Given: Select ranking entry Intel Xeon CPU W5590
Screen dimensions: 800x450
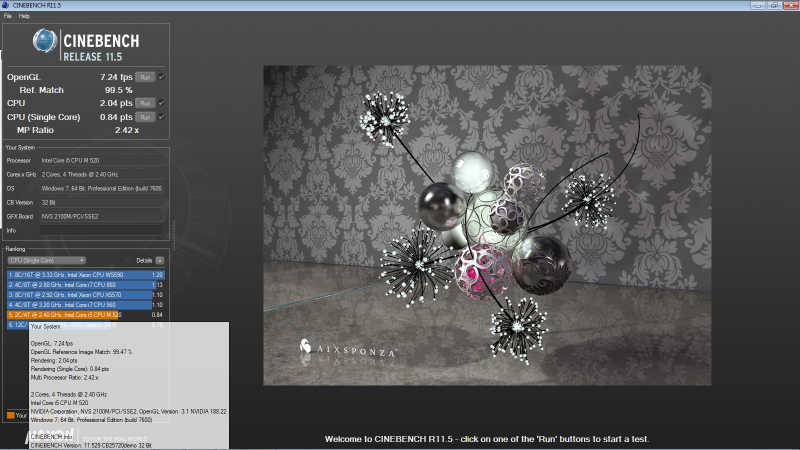Looking at the screenshot, I should pos(86,274).
